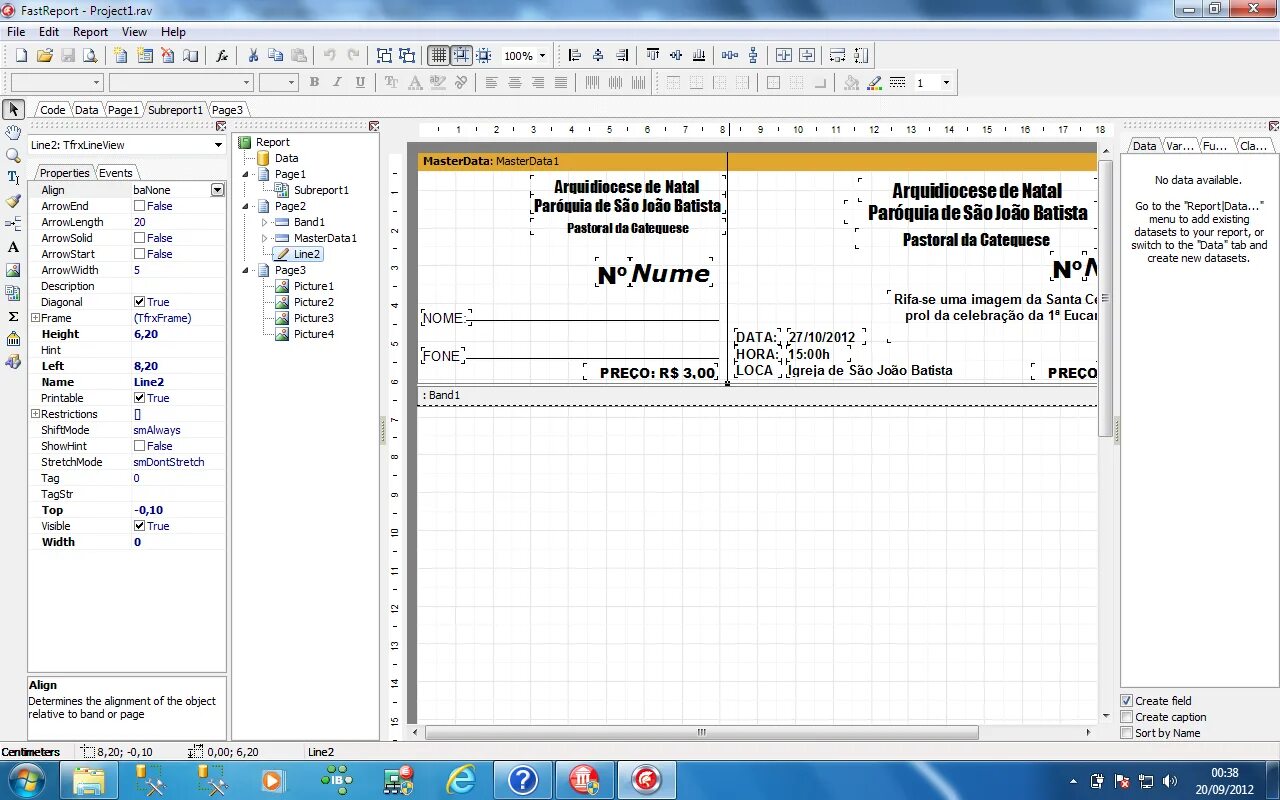Align left edges of objects

pyautogui.click(x=575, y=56)
